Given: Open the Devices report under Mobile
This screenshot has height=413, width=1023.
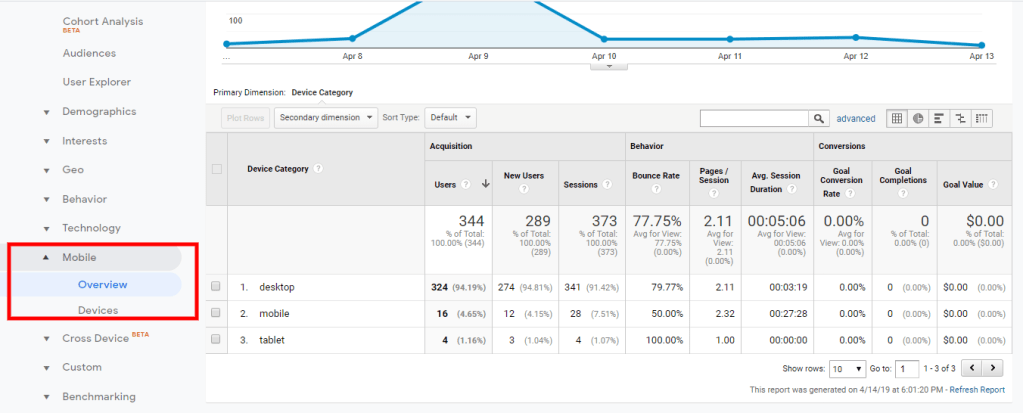Looking at the screenshot, I should tap(98, 310).
